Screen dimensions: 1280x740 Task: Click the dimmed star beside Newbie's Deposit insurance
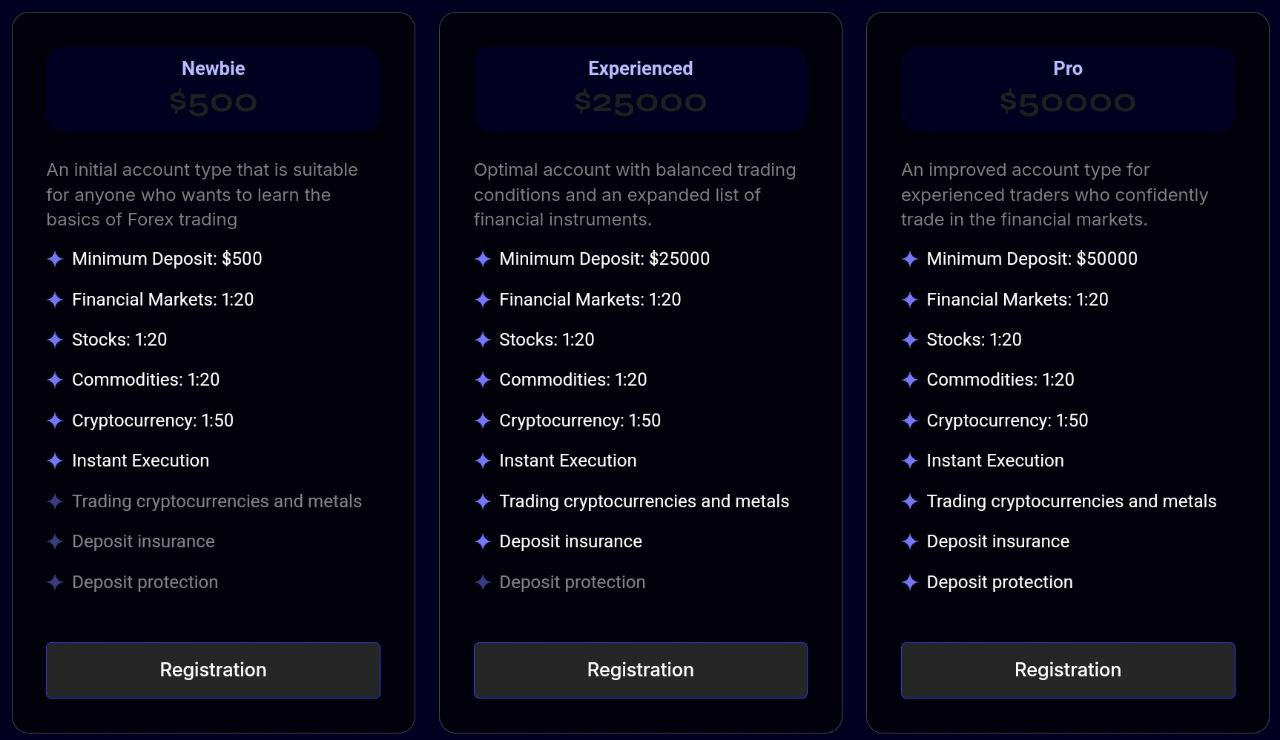[55, 542]
